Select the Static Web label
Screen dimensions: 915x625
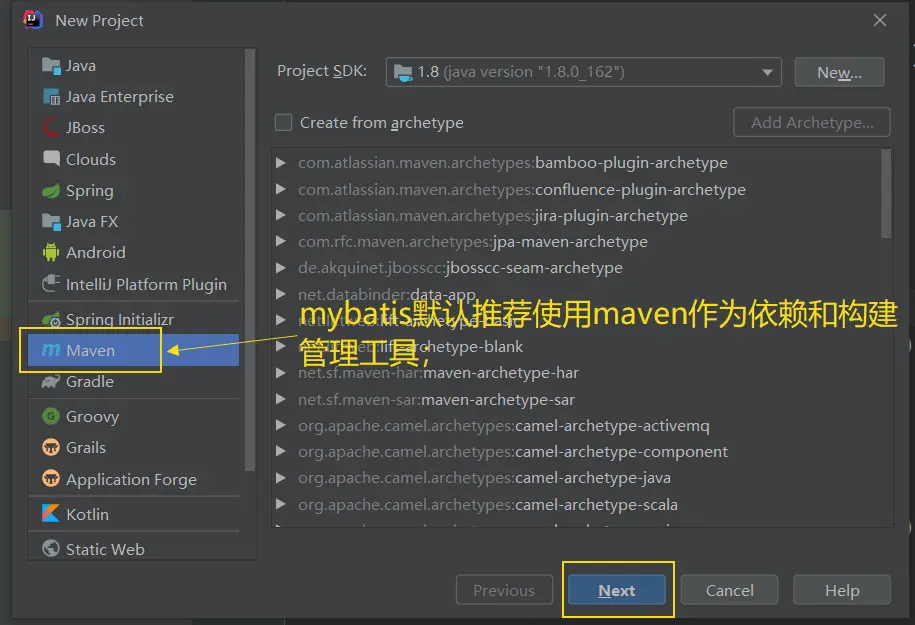point(105,549)
